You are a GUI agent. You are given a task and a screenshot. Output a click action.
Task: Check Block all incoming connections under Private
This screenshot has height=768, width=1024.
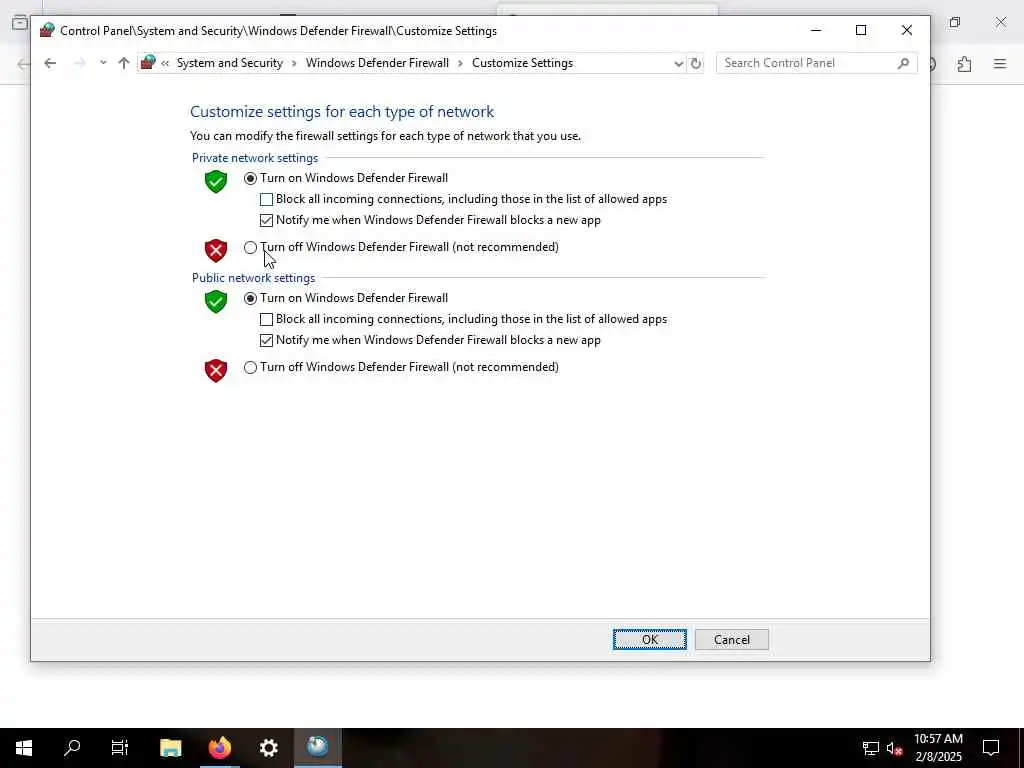pos(266,199)
